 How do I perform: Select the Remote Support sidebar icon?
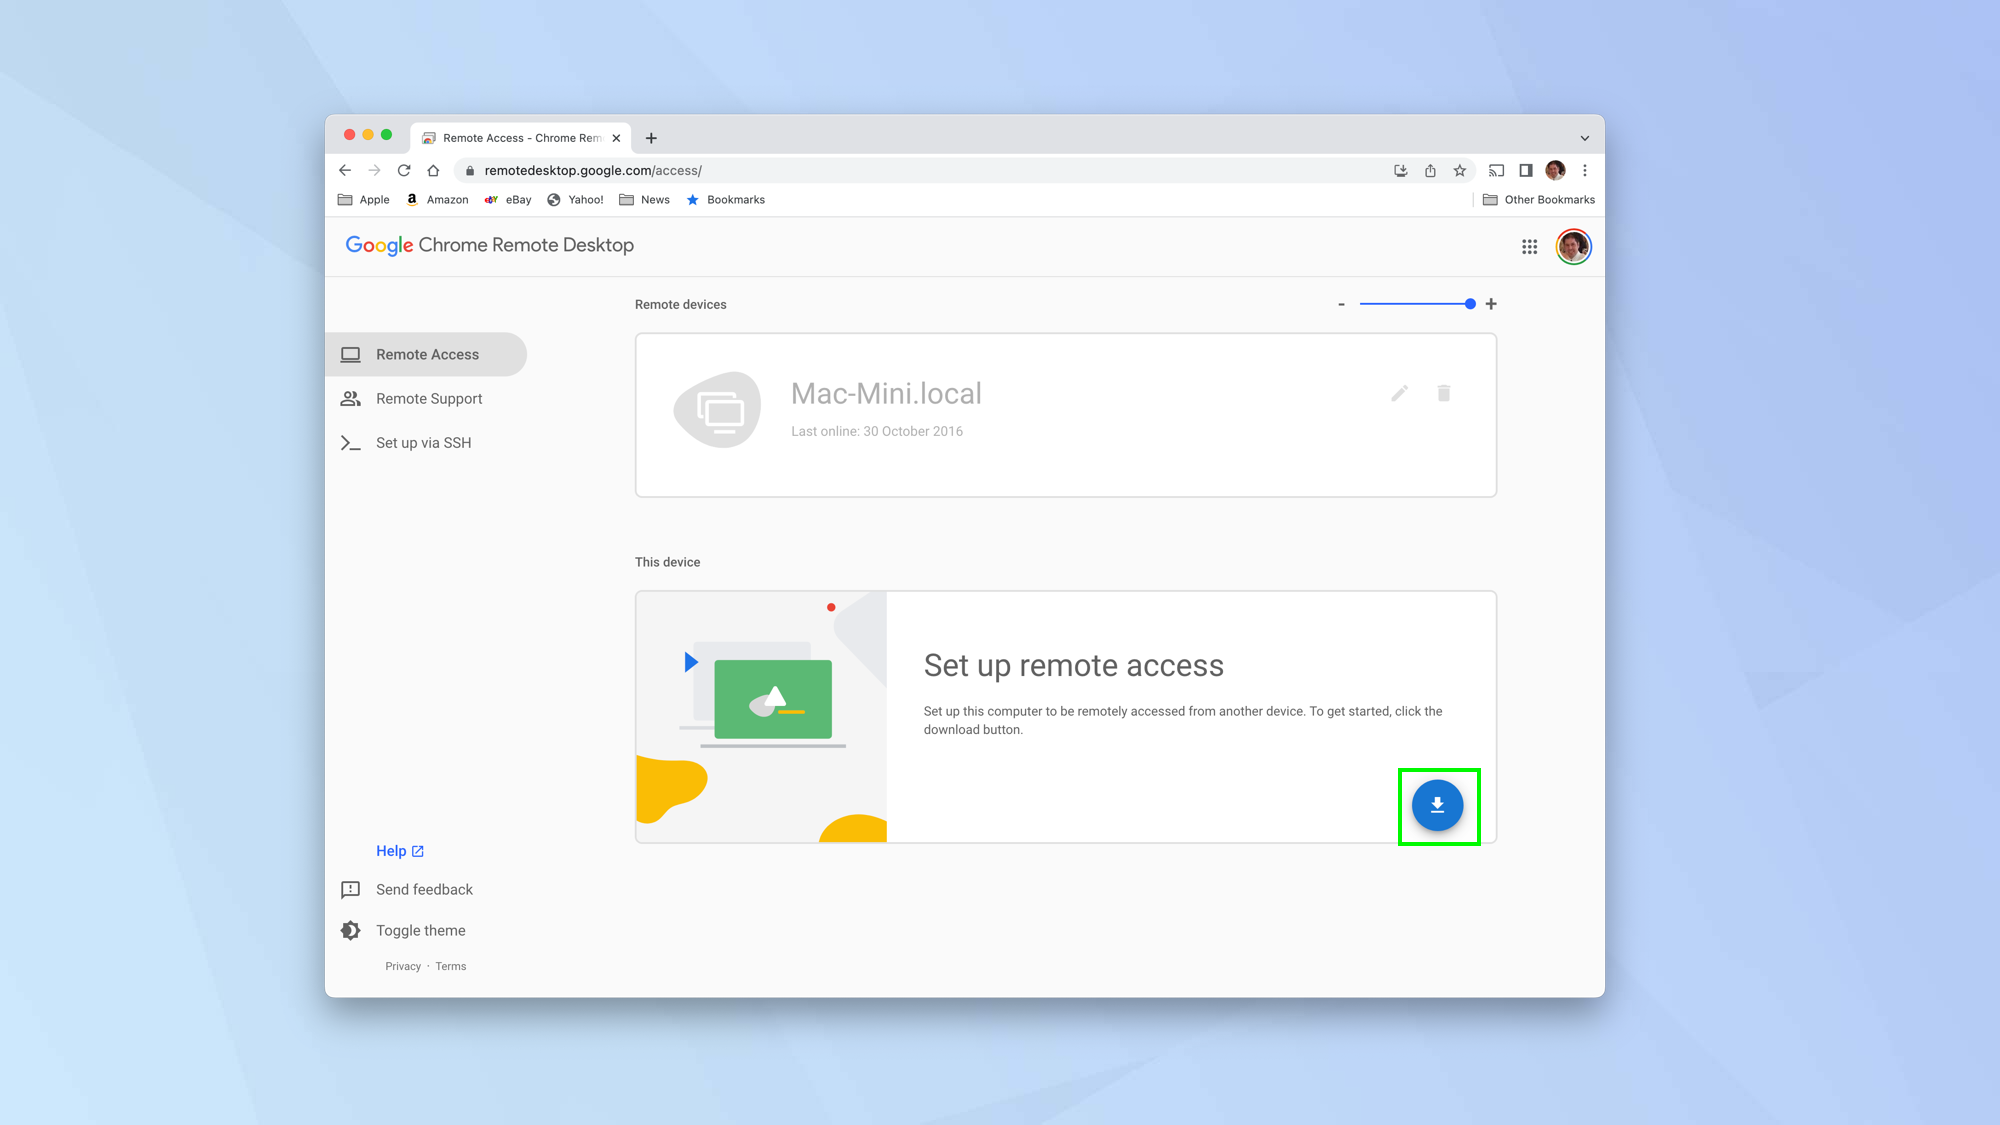click(352, 398)
